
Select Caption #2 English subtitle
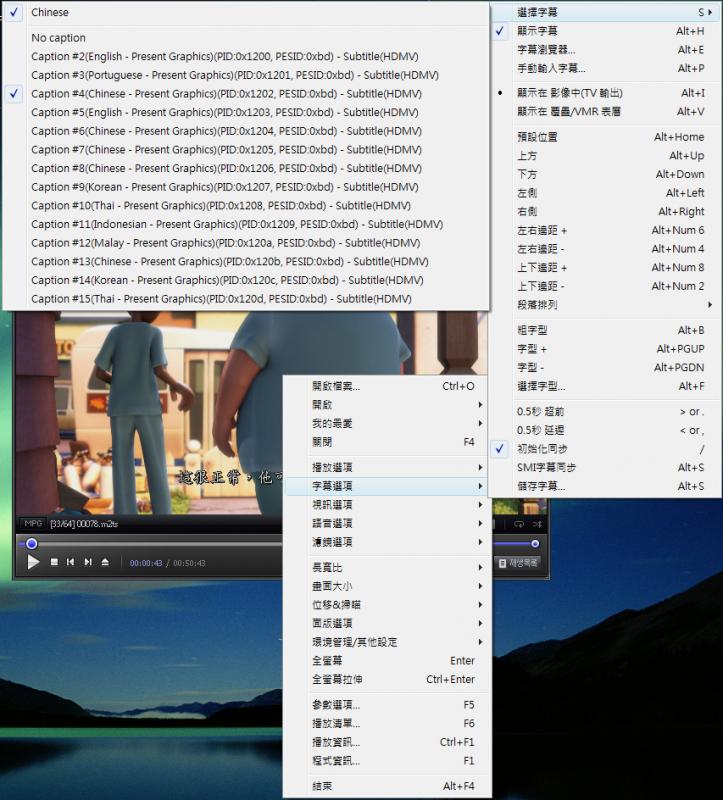pos(246,56)
